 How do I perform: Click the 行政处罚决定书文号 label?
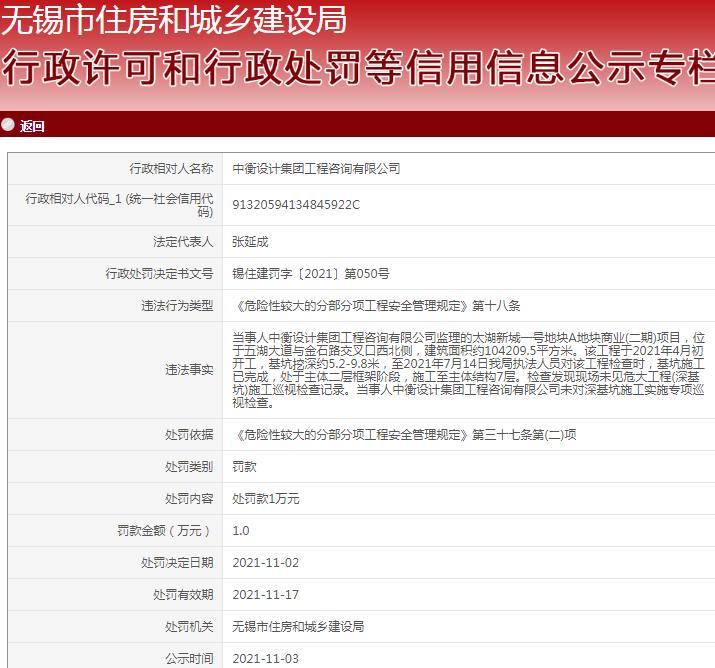[x=159, y=274]
